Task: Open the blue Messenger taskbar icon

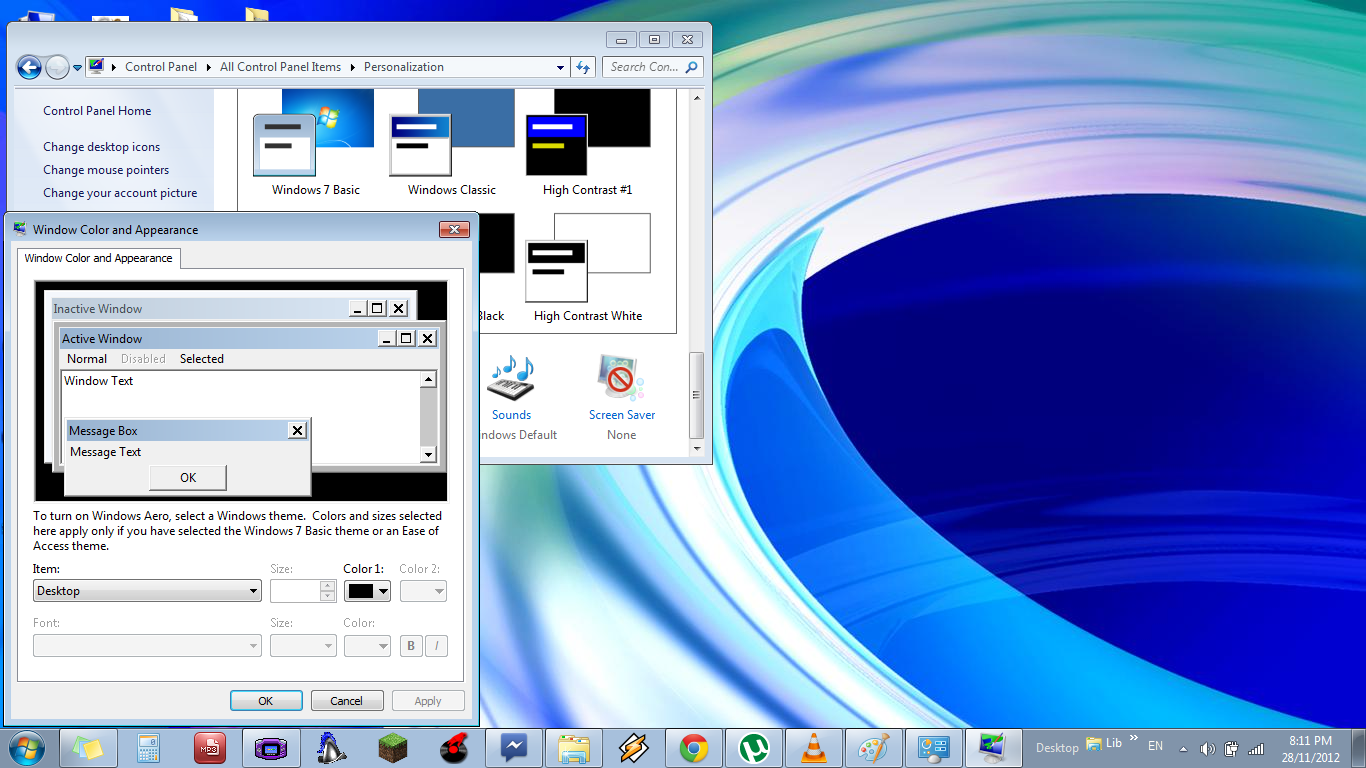Action: pos(513,747)
